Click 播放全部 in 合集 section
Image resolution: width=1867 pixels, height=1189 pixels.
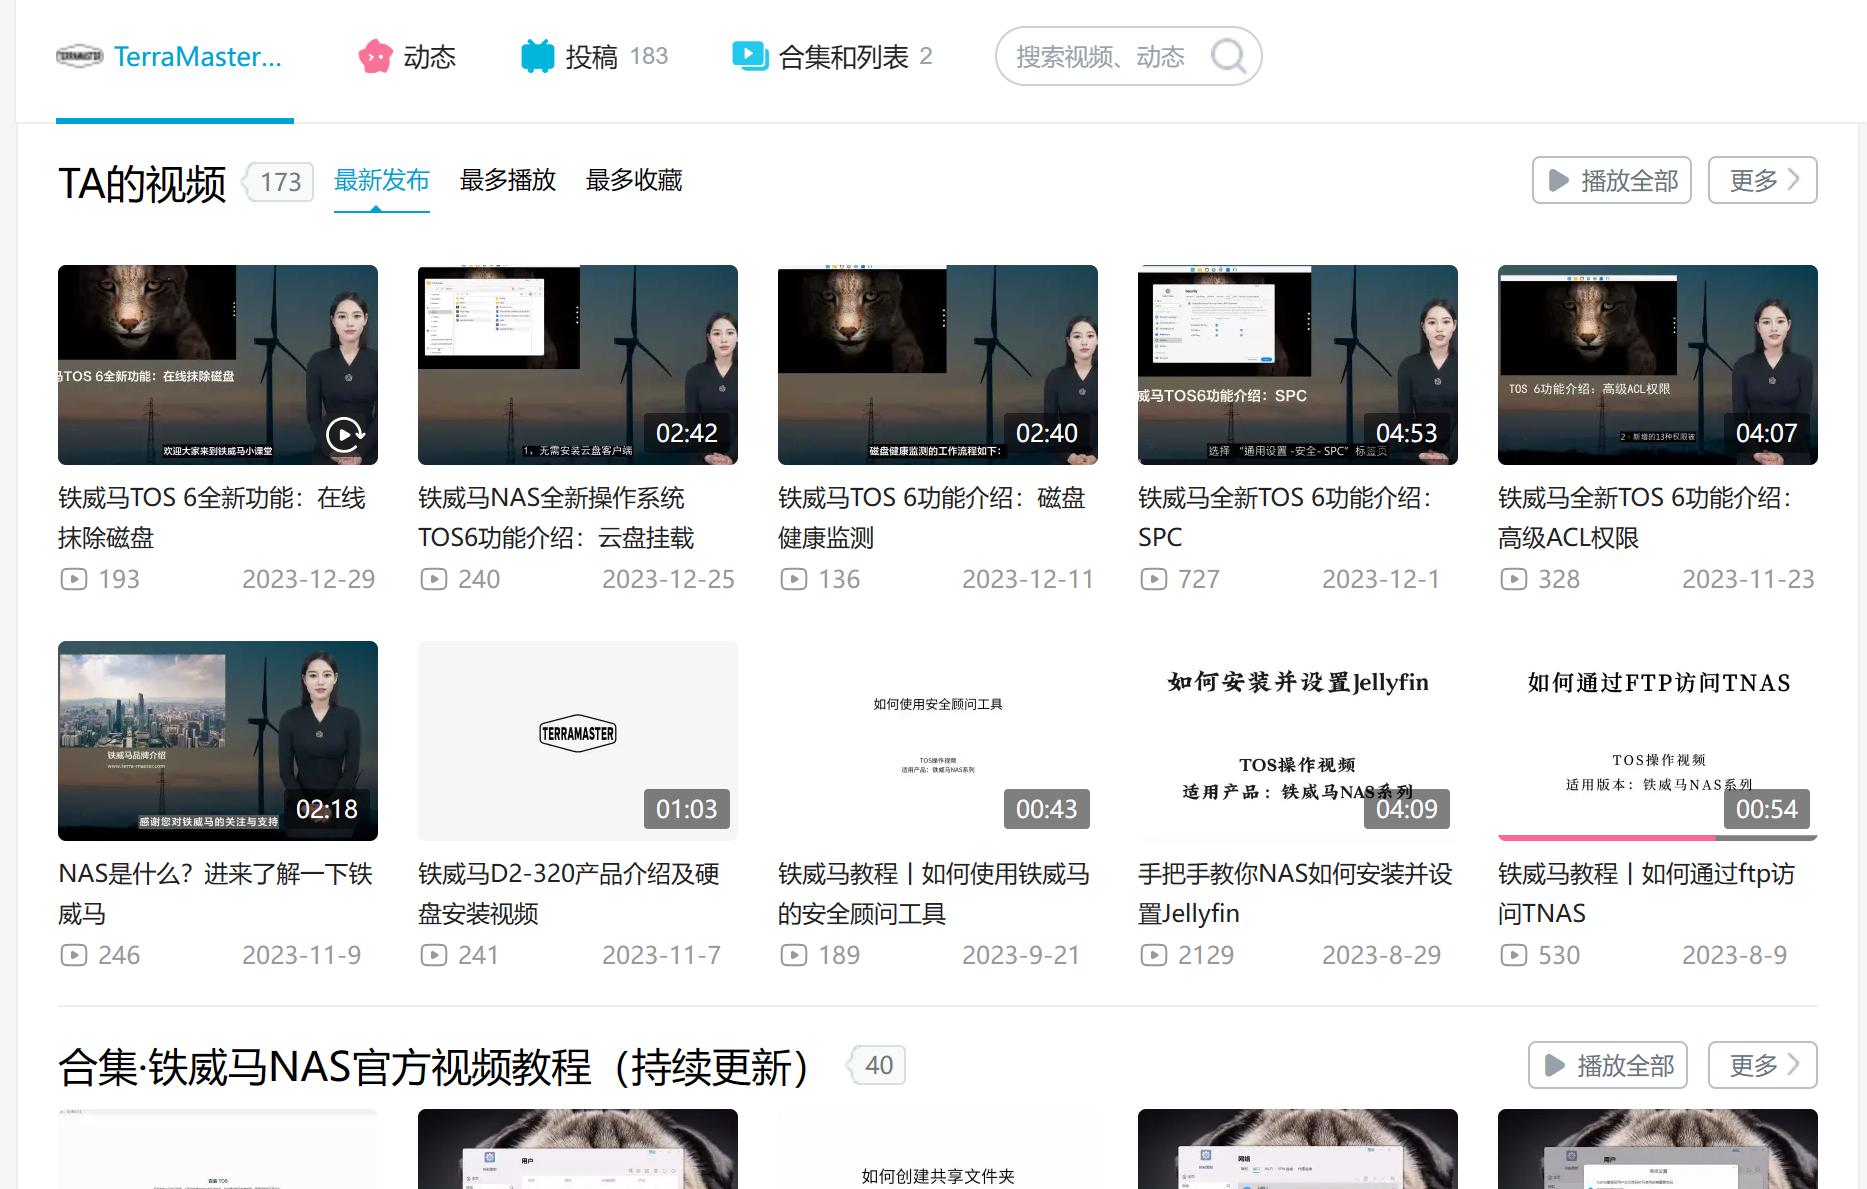(x=1607, y=1066)
